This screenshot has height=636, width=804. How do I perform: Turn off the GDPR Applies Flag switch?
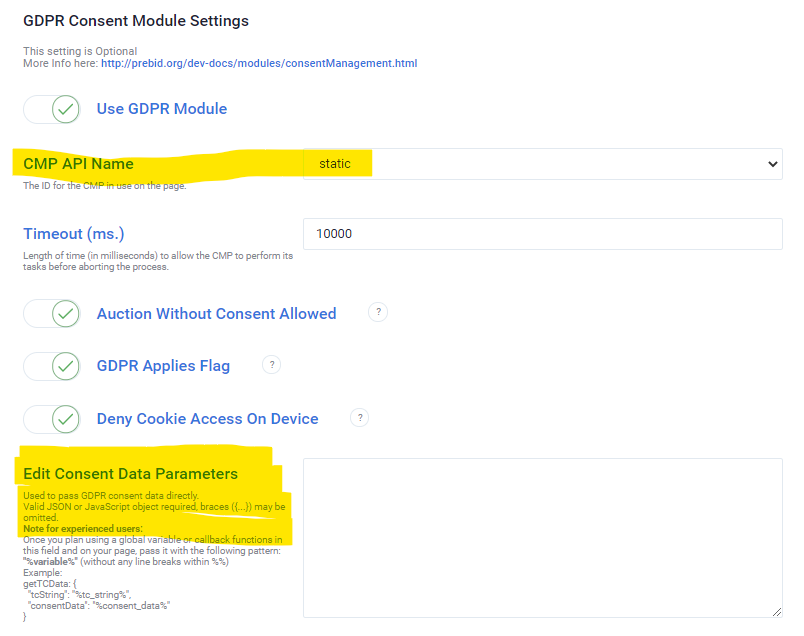(x=52, y=366)
